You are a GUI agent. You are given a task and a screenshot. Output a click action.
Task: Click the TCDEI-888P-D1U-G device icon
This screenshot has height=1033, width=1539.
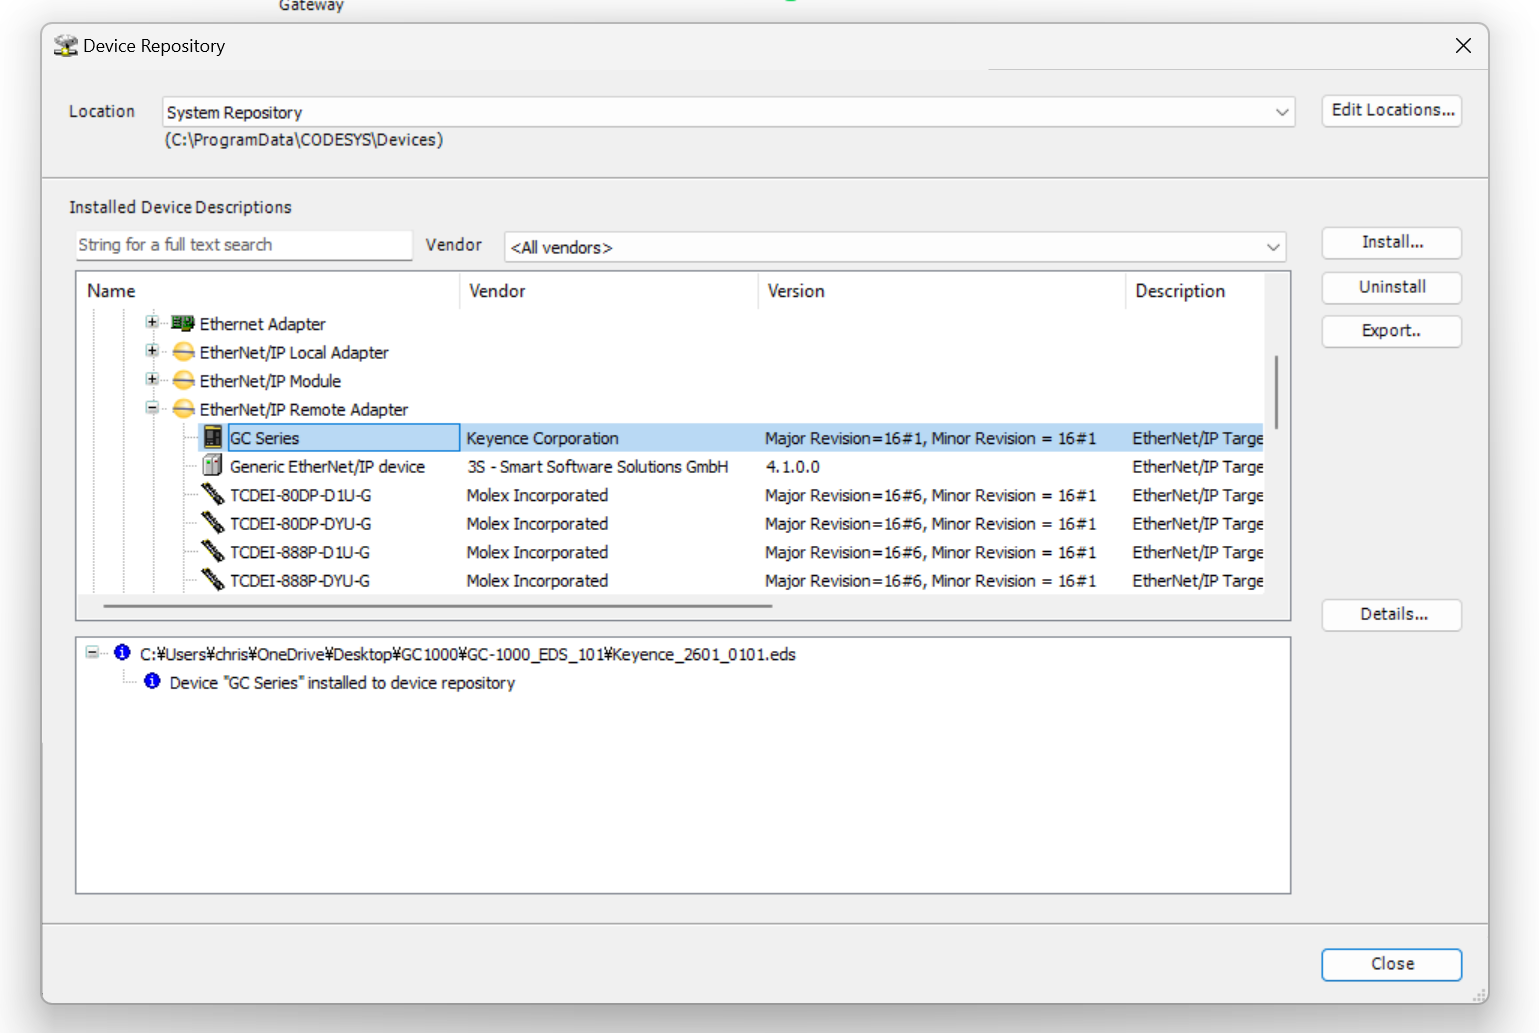coord(213,551)
